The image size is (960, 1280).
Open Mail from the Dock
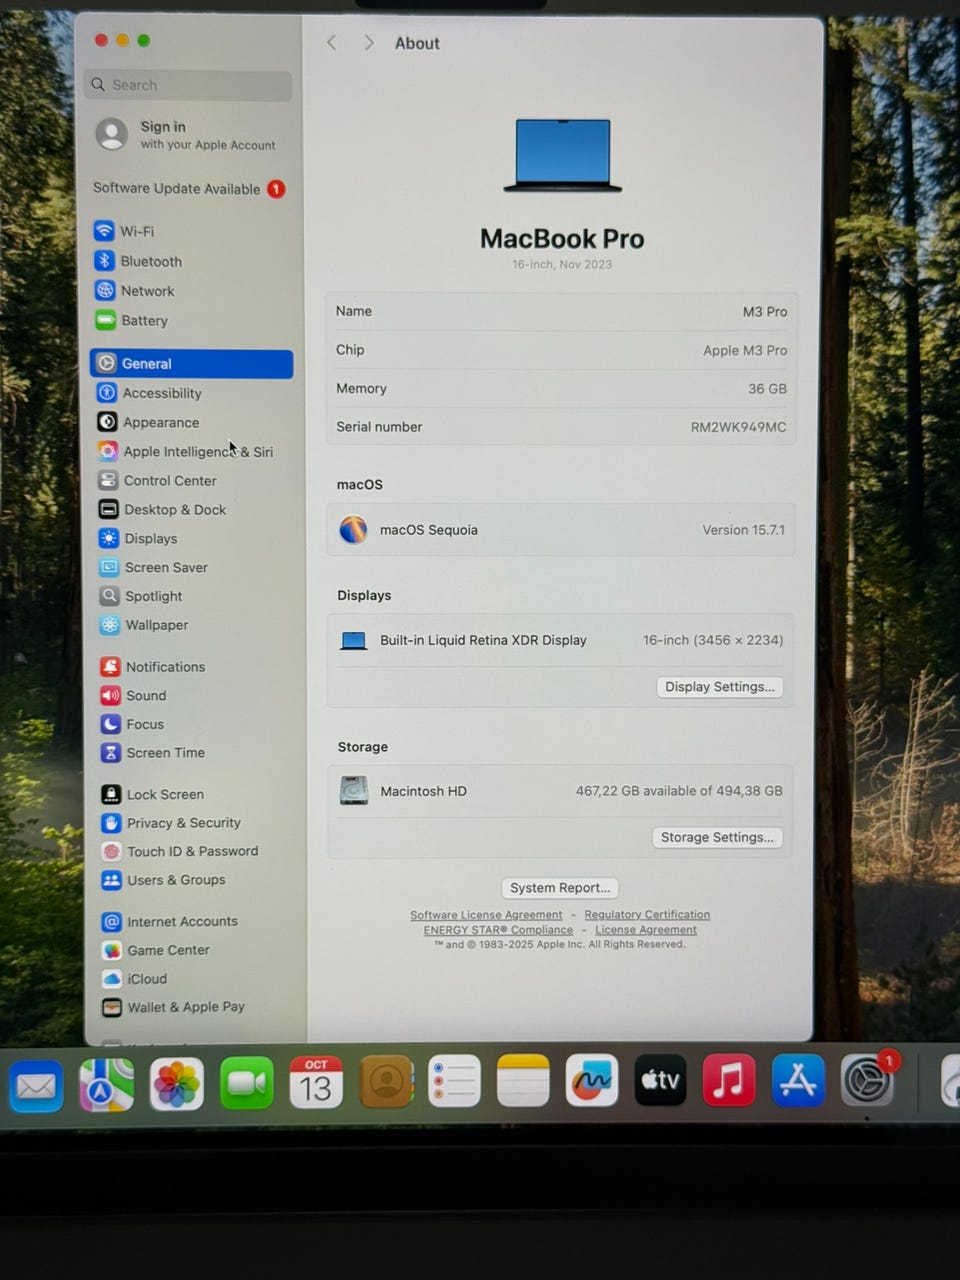pos(37,1085)
